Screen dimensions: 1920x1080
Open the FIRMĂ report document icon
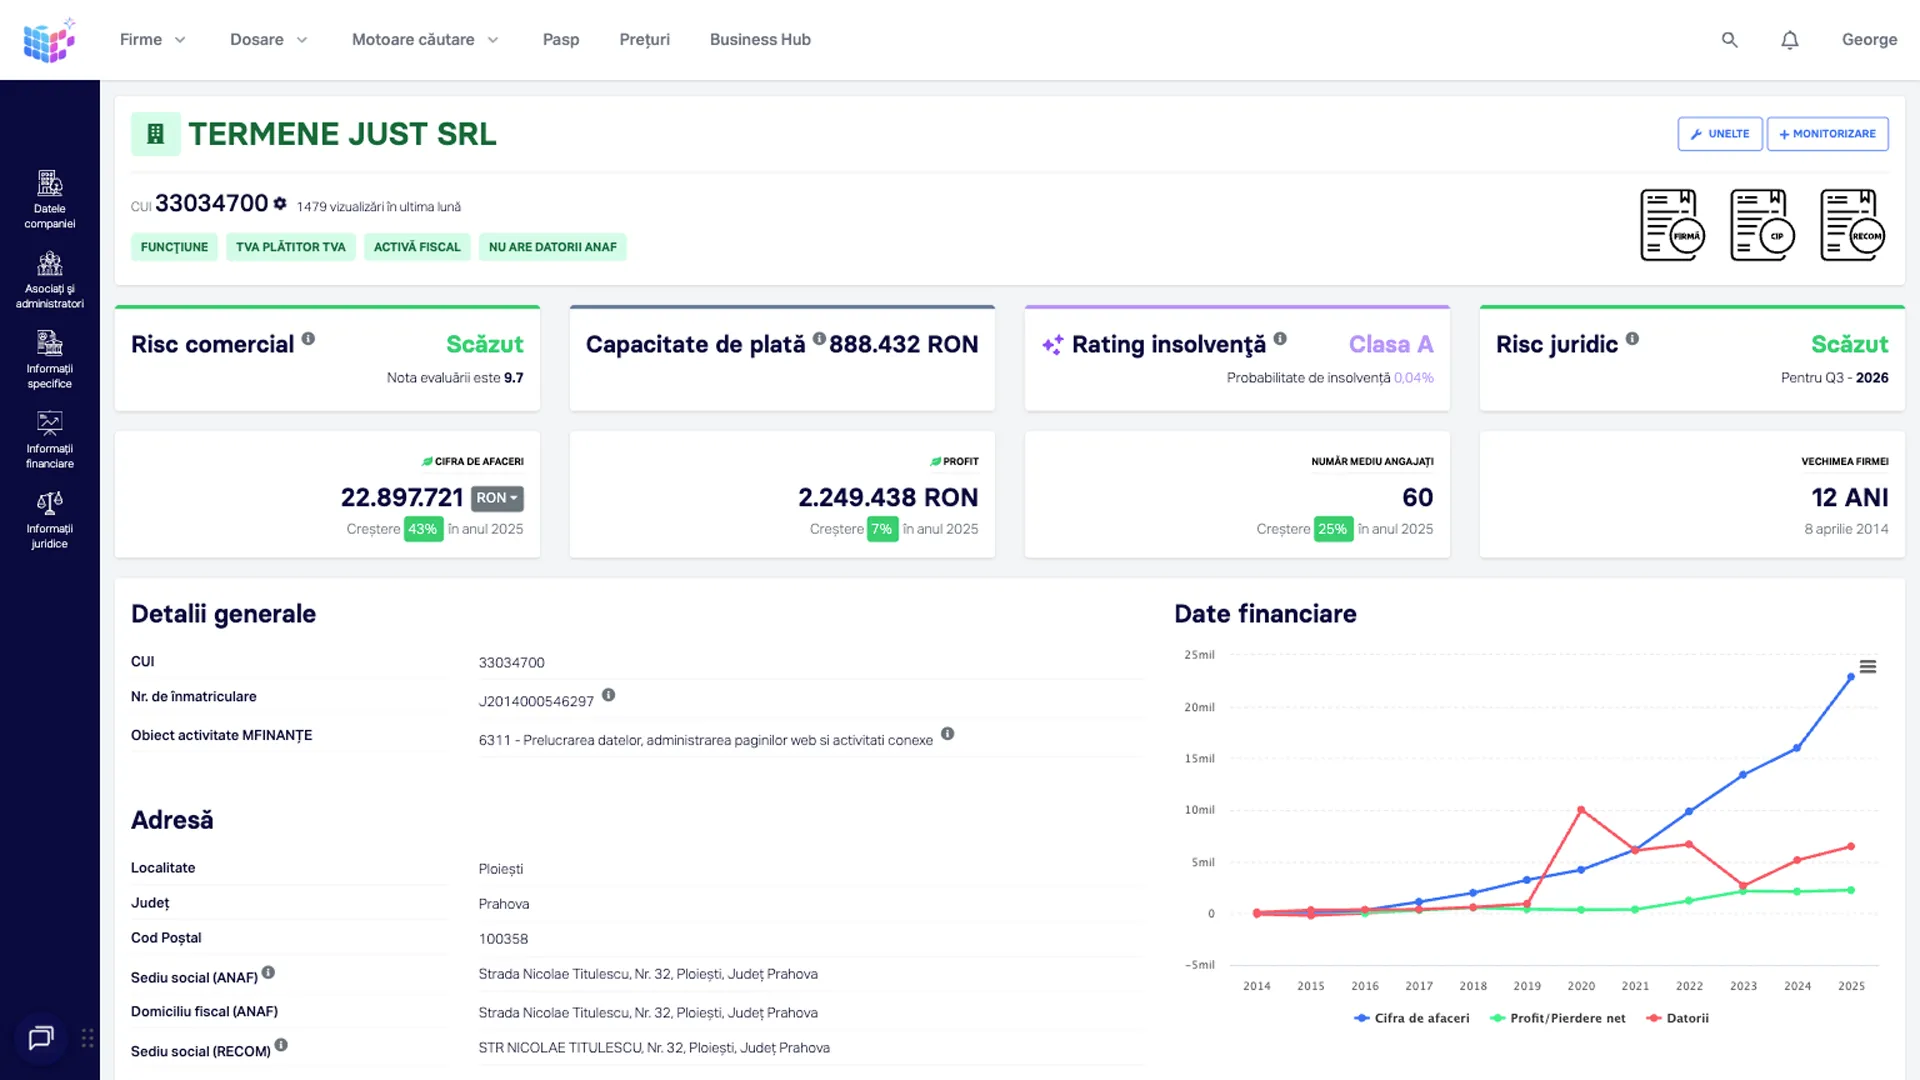click(1672, 225)
